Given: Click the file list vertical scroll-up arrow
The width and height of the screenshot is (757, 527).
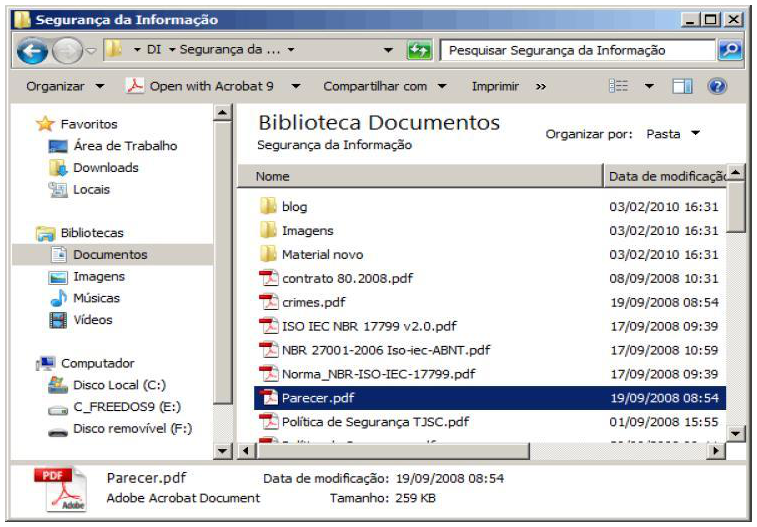Looking at the screenshot, I should (x=735, y=173).
